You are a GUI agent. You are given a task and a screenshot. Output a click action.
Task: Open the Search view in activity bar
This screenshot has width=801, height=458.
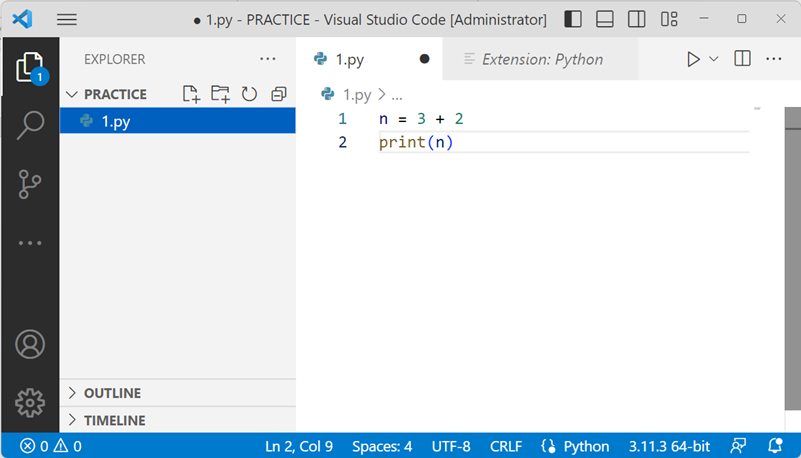[x=30, y=125]
